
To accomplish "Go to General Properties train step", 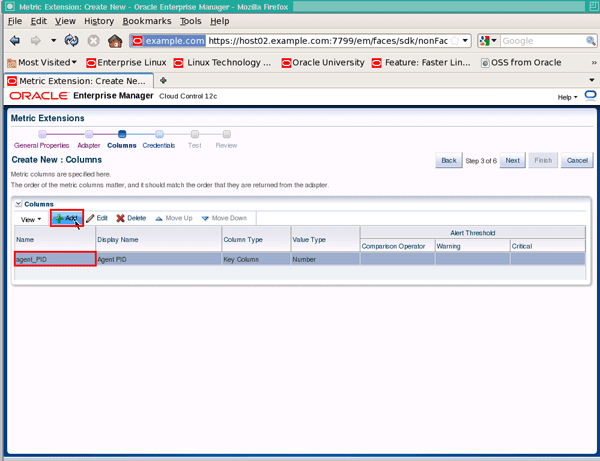I will [42, 145].
